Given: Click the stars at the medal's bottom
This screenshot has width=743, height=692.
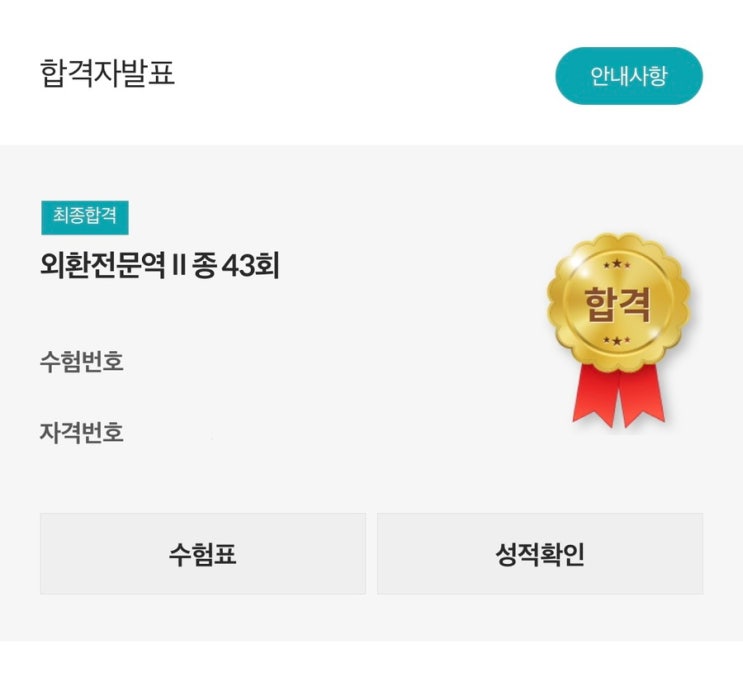Looking at the screenshot, I should coord(617,342).
